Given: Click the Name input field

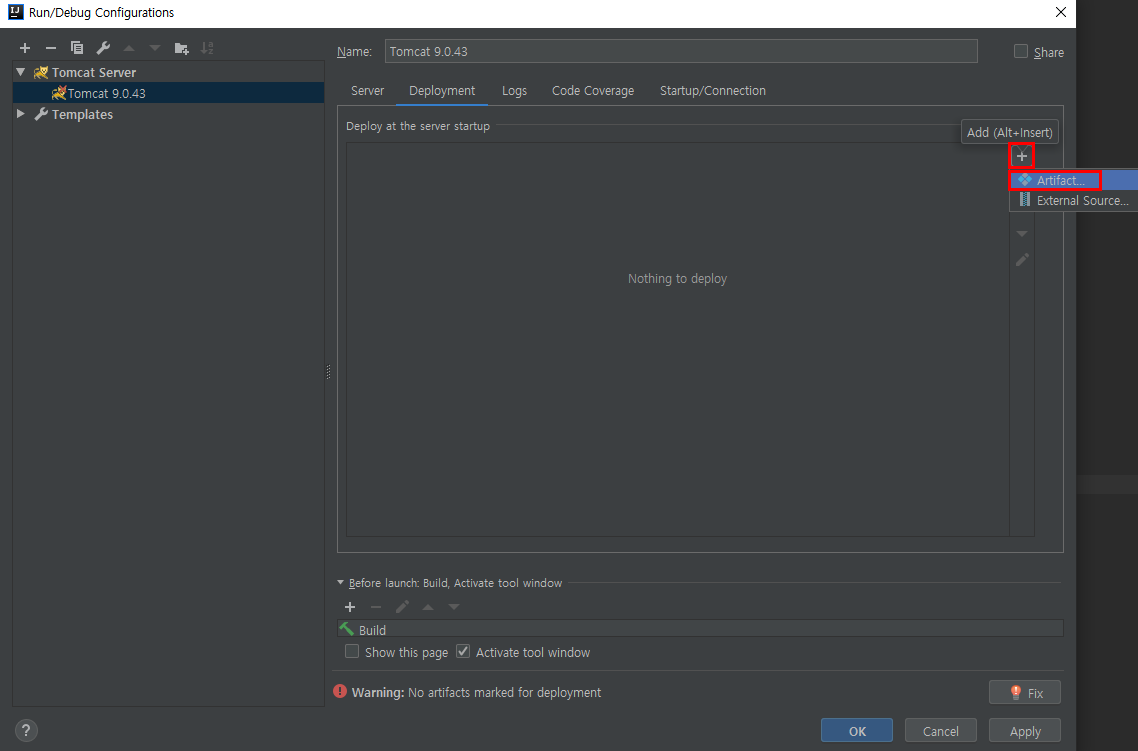Looking at the screenshot, I should tap(681, 51).
